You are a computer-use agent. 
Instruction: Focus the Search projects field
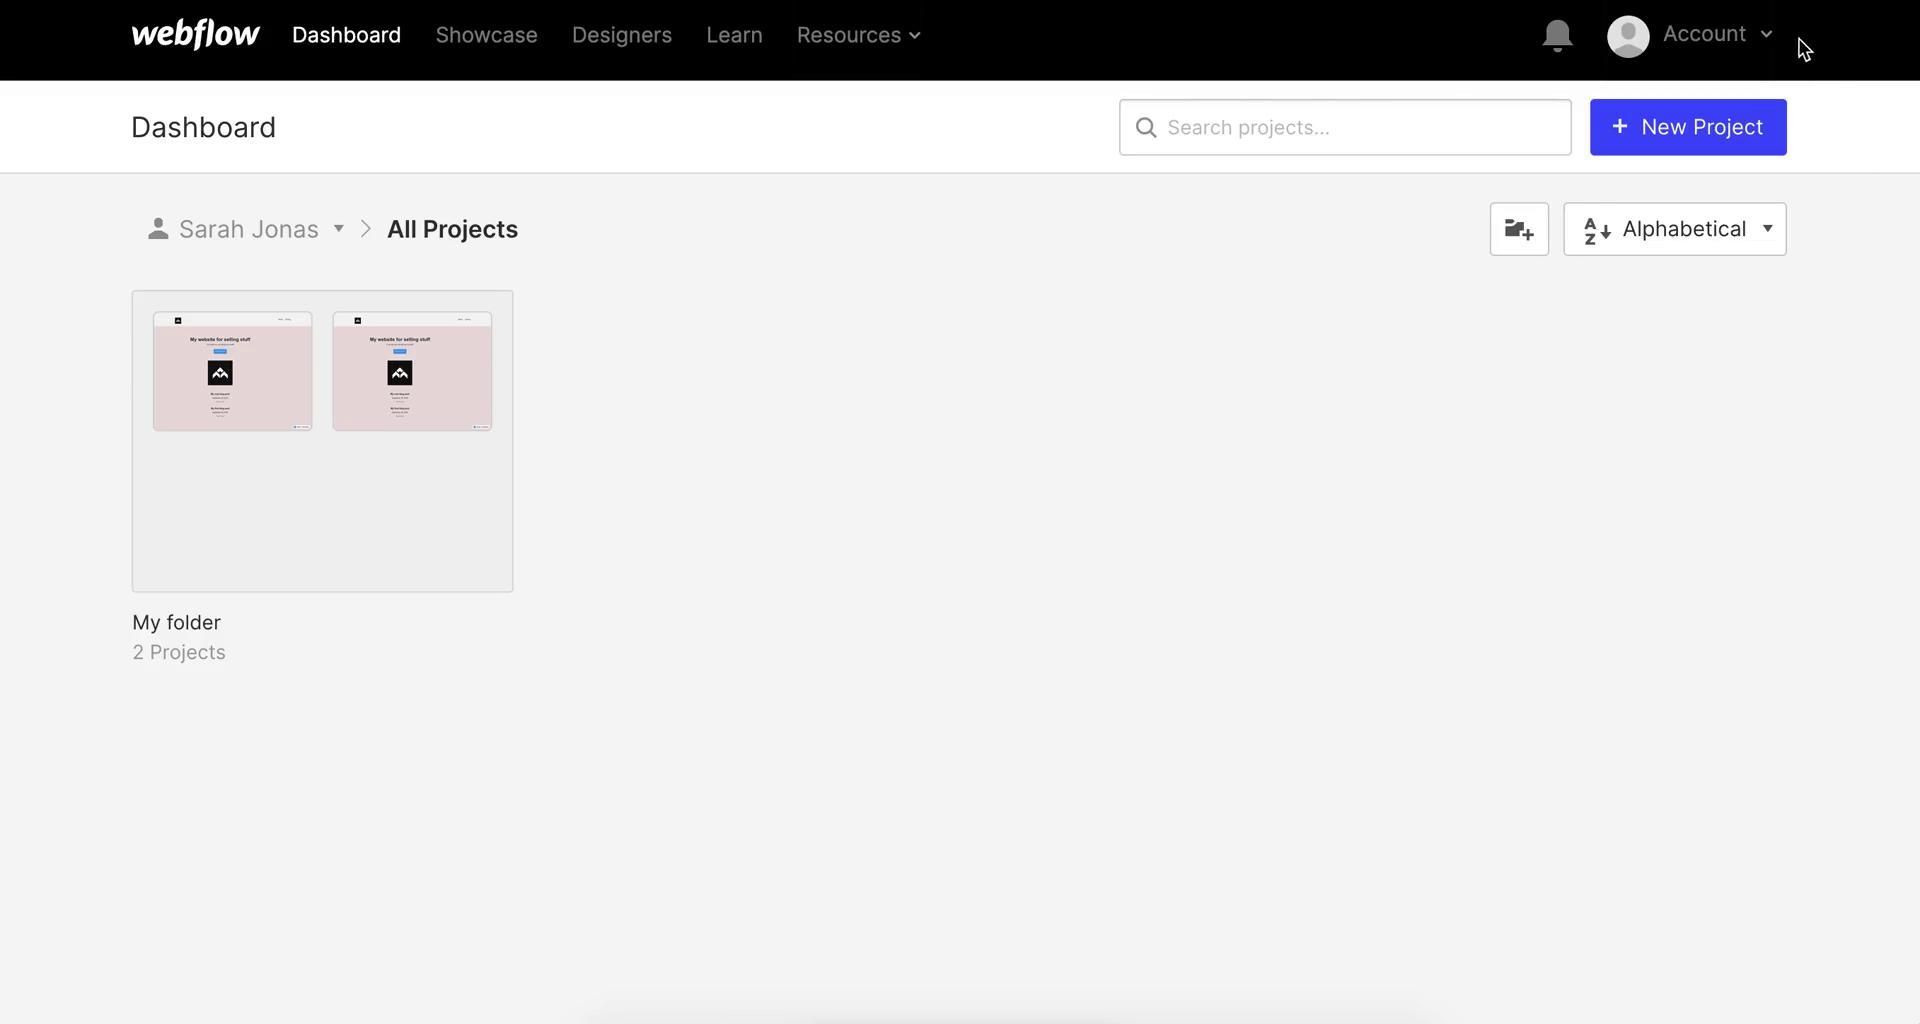pyautogui.click(x=1360, y=127)
